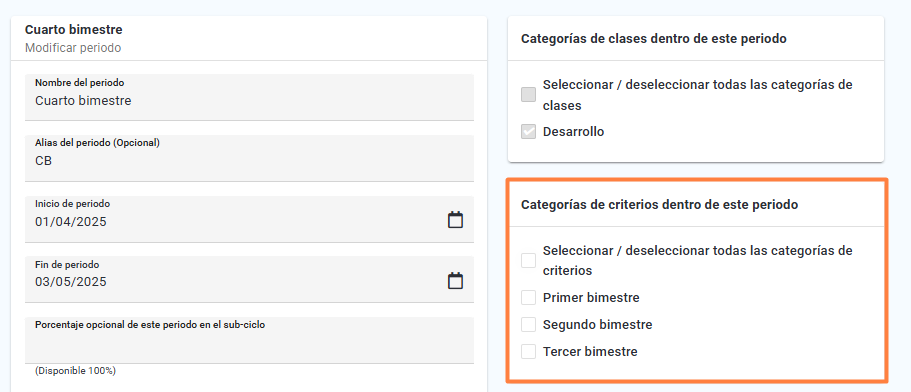Toggle select all categorías de criterios checkbox
Viewport: 911px width, 392px height.
tap(528, 261)
